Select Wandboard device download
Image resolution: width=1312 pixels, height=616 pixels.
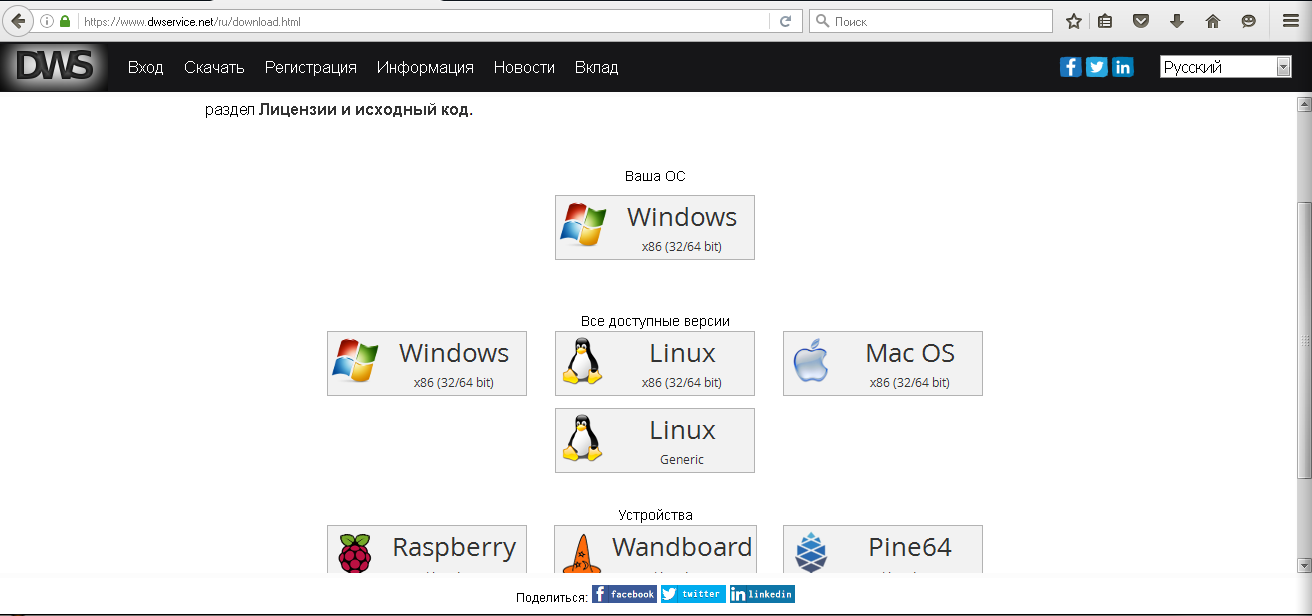(x=655, y=550)
